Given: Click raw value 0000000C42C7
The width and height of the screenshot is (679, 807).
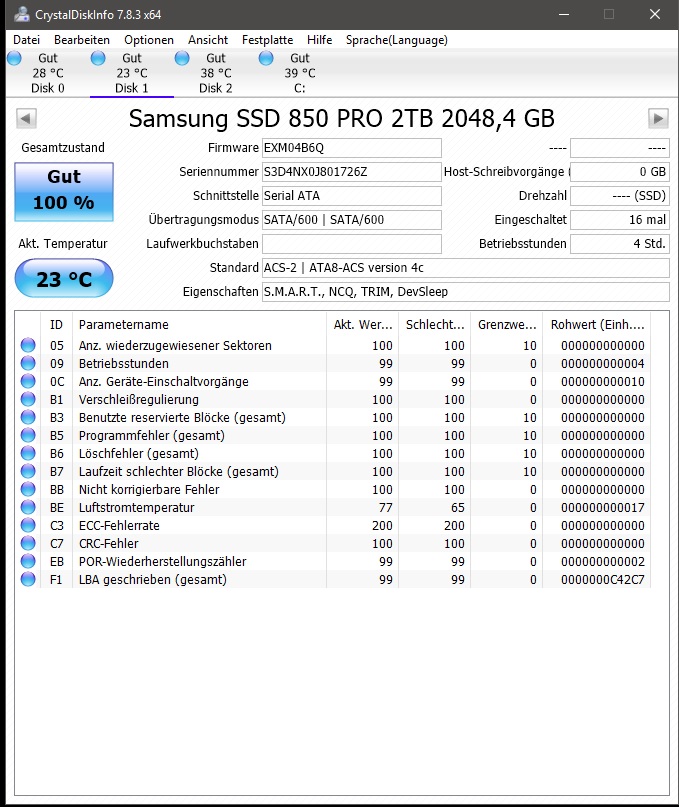Looking at the screenshot, I should (x=602, y=580).
